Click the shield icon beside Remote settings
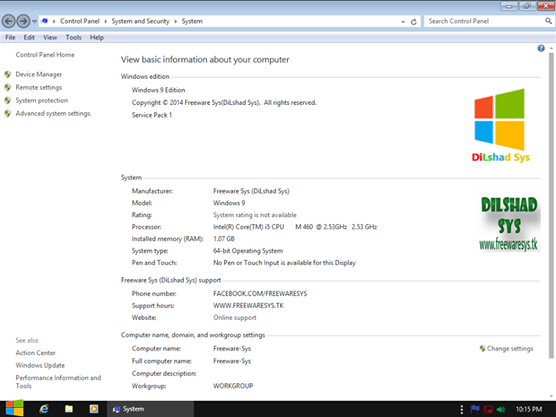This screenshot has height=417, width=556. pos(8,87)
